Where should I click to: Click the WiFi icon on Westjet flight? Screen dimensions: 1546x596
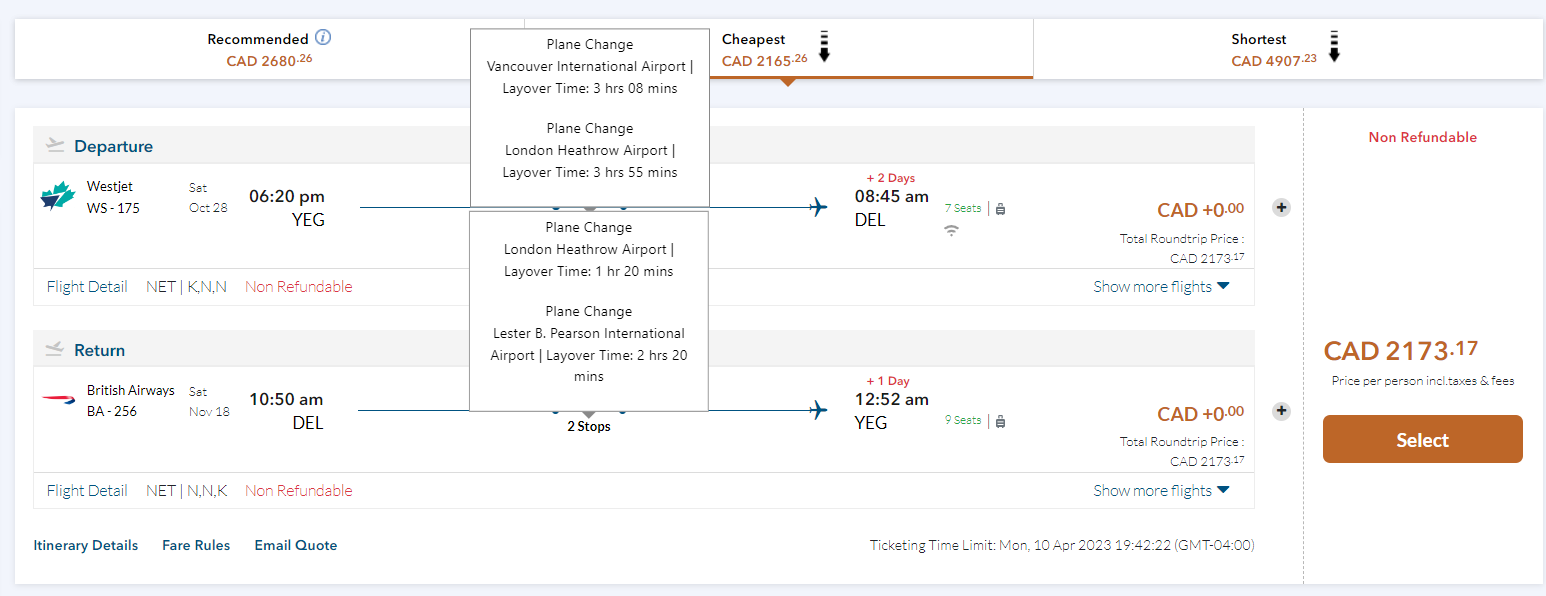951,231
